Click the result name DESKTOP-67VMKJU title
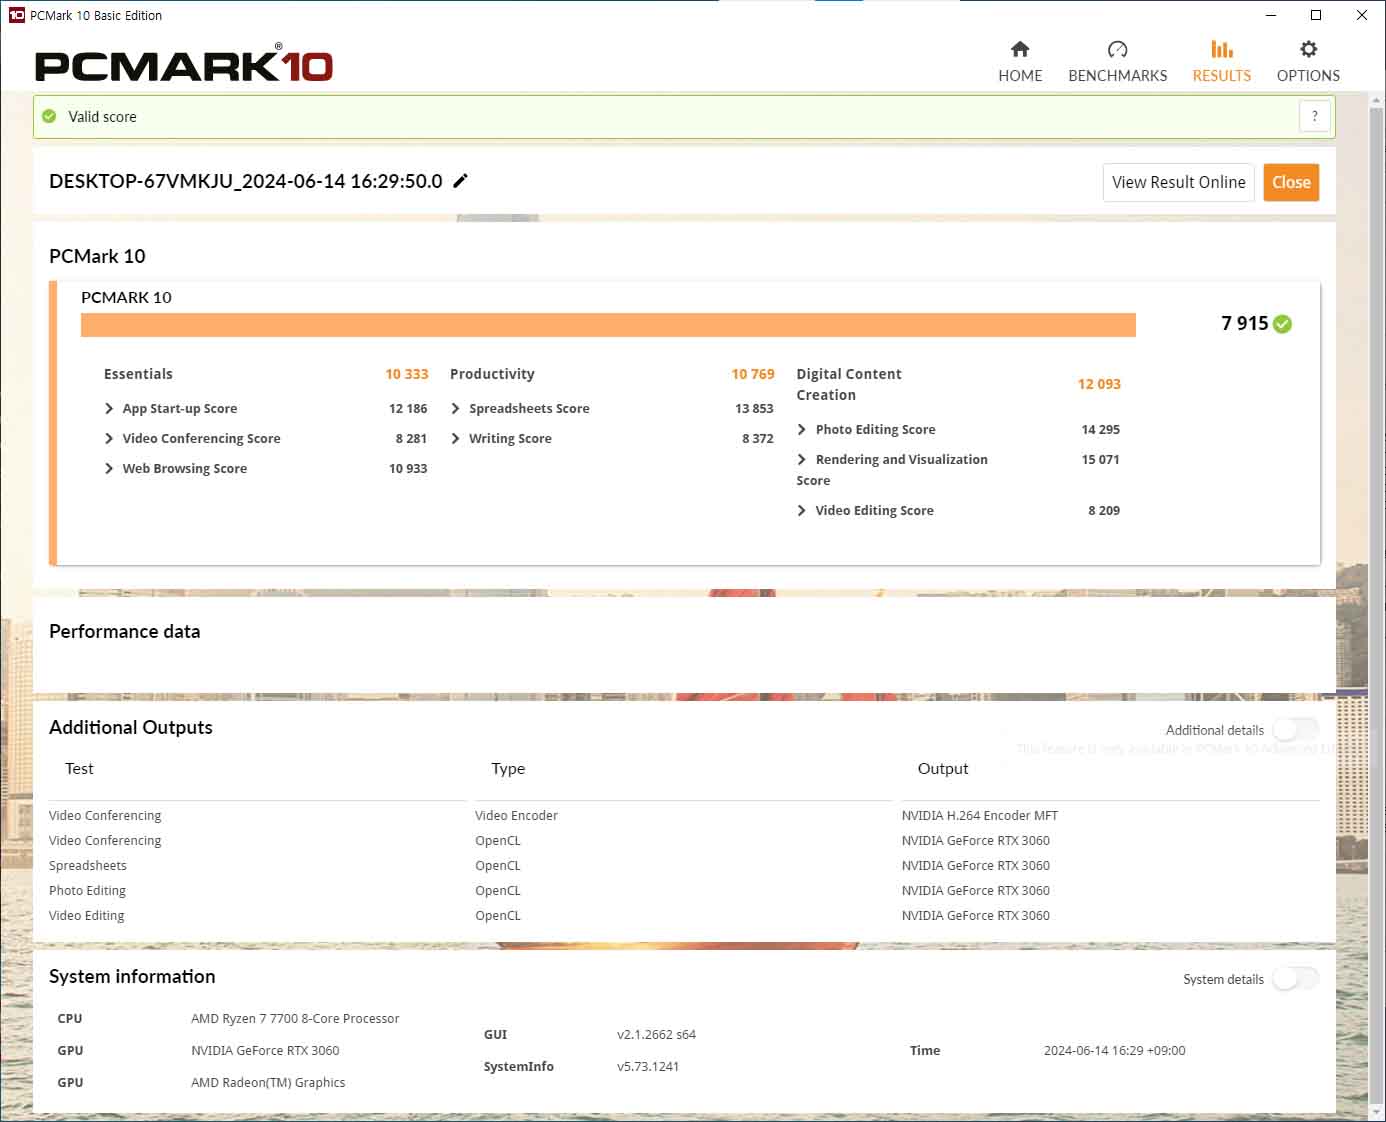The image size is (1386, 1122). [x=246, y=181]
